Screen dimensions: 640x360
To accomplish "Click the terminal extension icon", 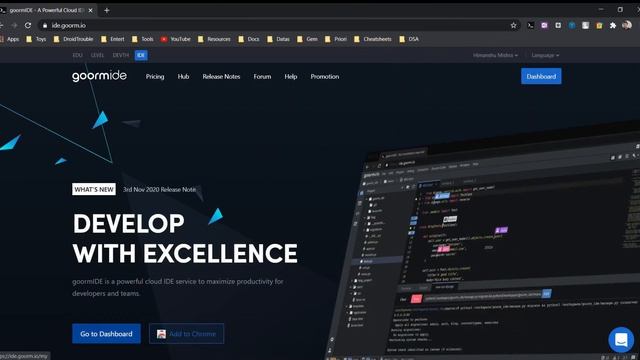I will tap(531, 25).
